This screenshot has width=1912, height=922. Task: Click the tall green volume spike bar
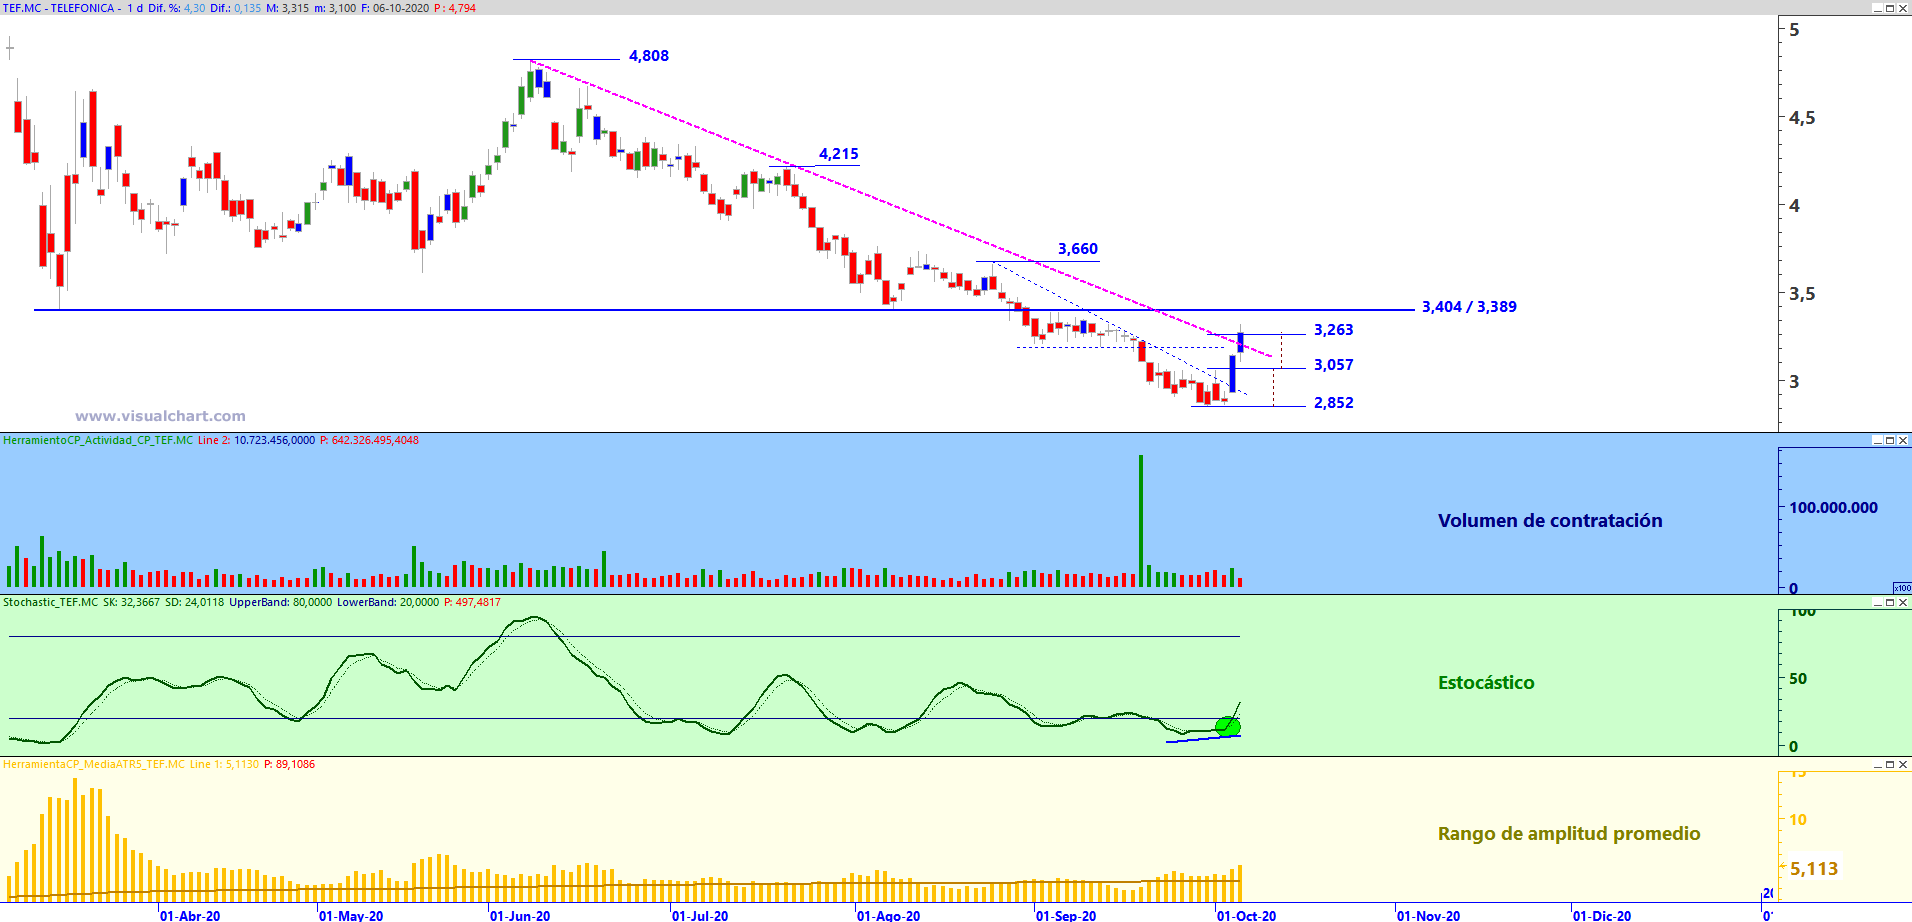(x=1141, y=520)
